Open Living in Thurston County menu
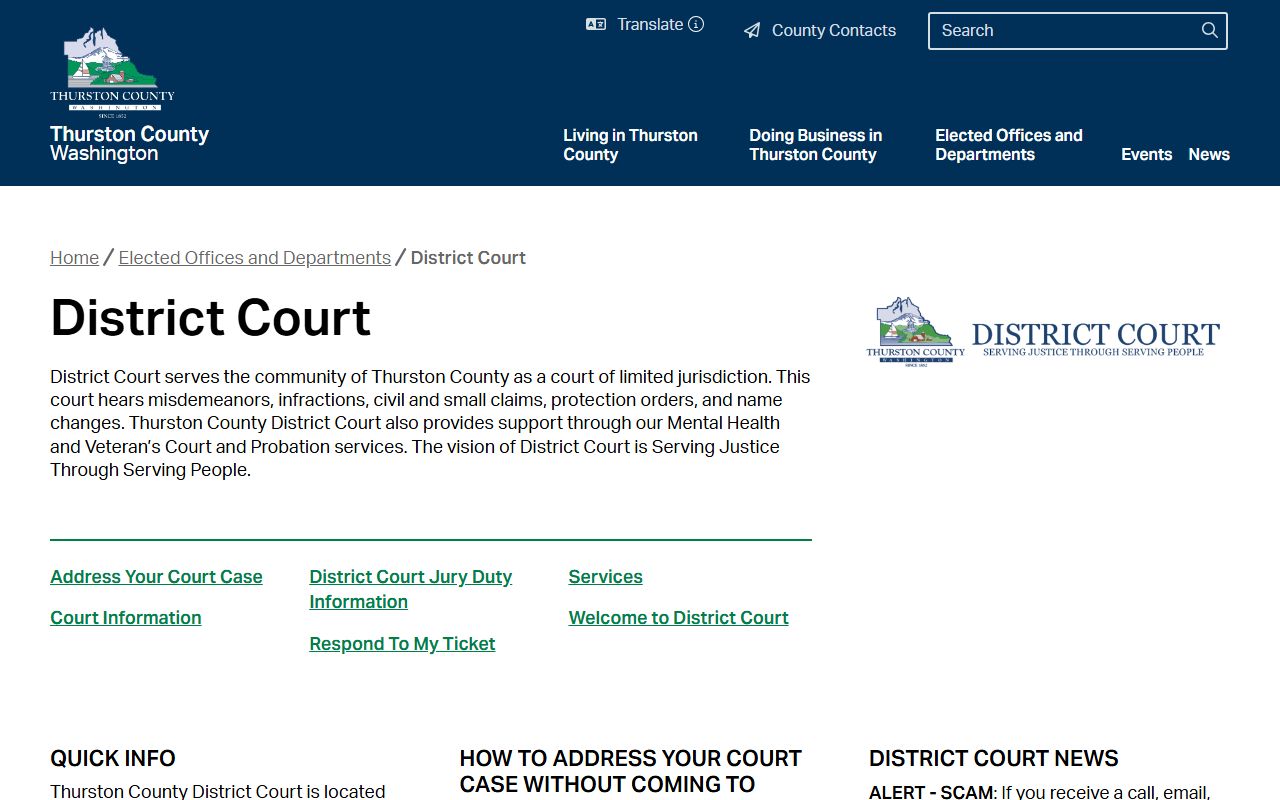The width and height of the screenshot is (1280, 800). pos(630,145)
